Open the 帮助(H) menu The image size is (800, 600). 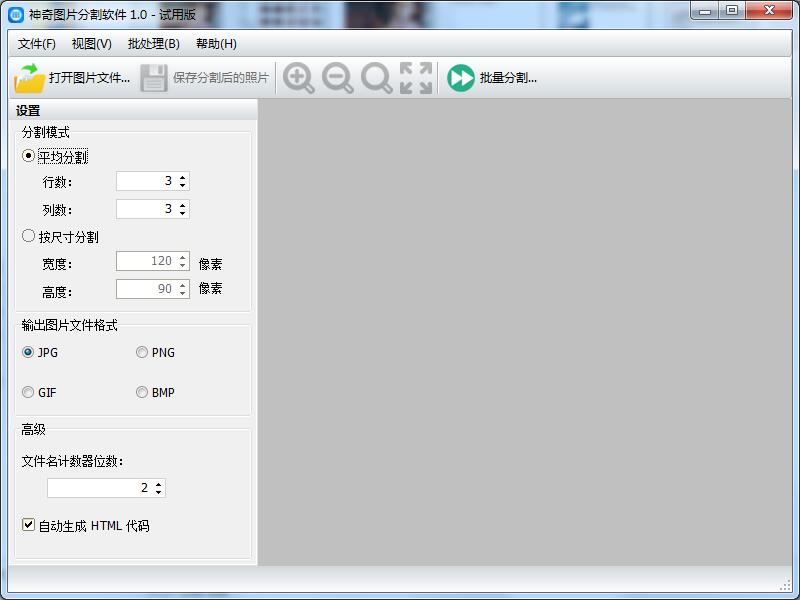216,44
